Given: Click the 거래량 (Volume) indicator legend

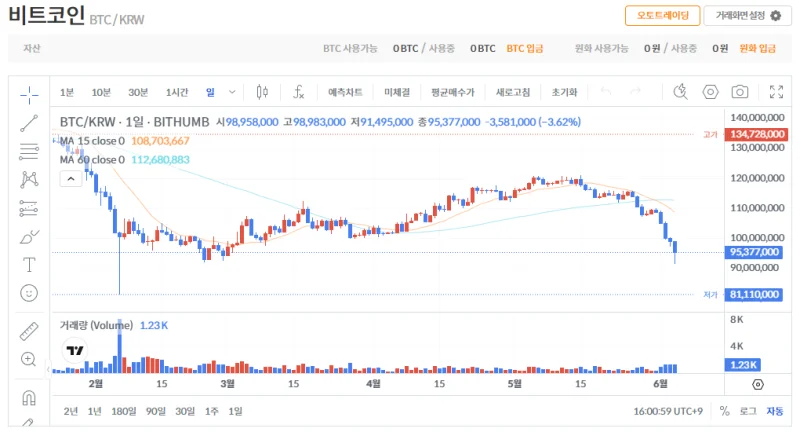Looking at the screenshot, I should [114, 325].
